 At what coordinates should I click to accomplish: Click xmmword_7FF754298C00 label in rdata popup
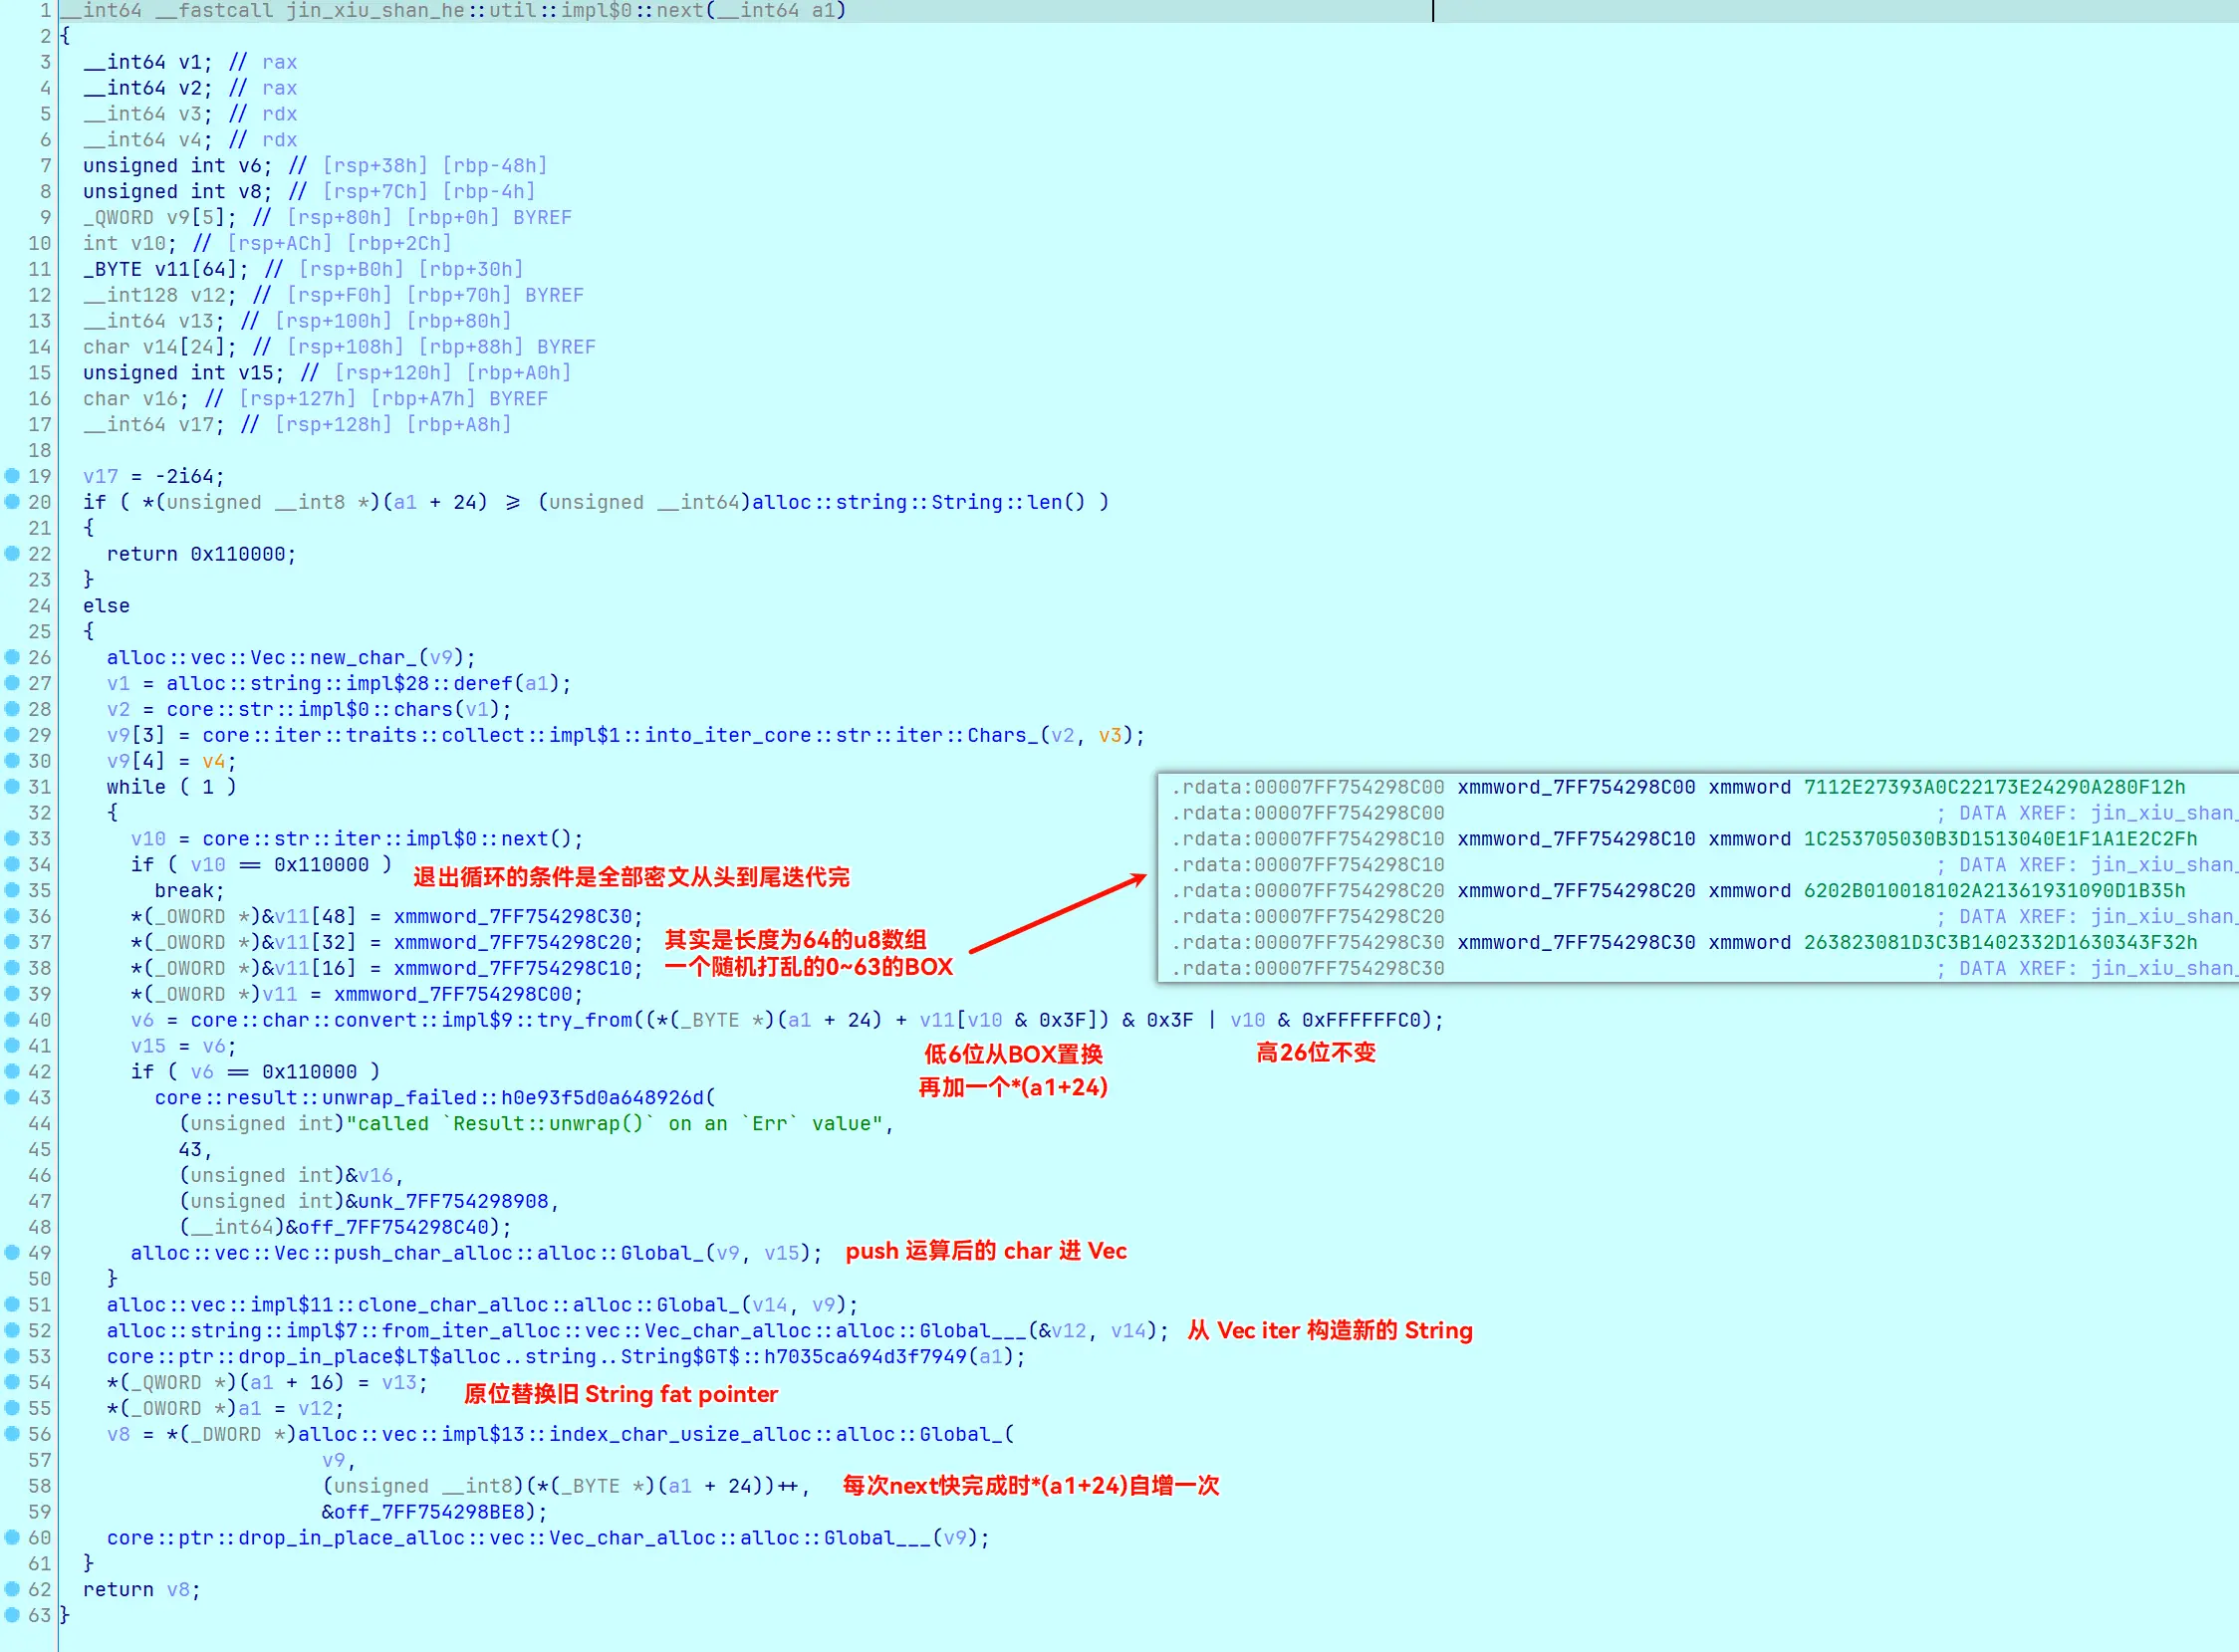(x=1576, y=787)
